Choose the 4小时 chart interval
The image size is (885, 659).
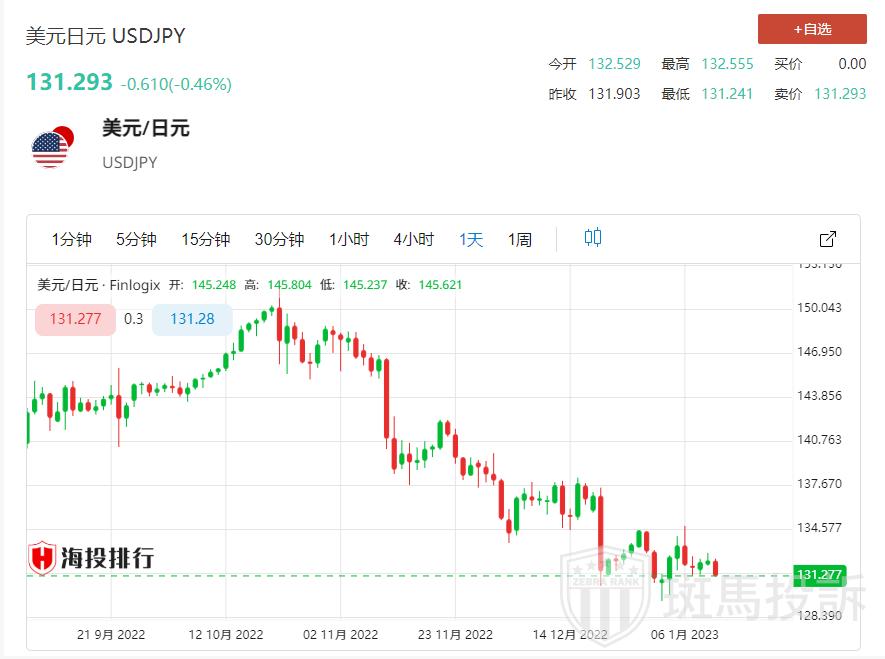click(414, 239)
